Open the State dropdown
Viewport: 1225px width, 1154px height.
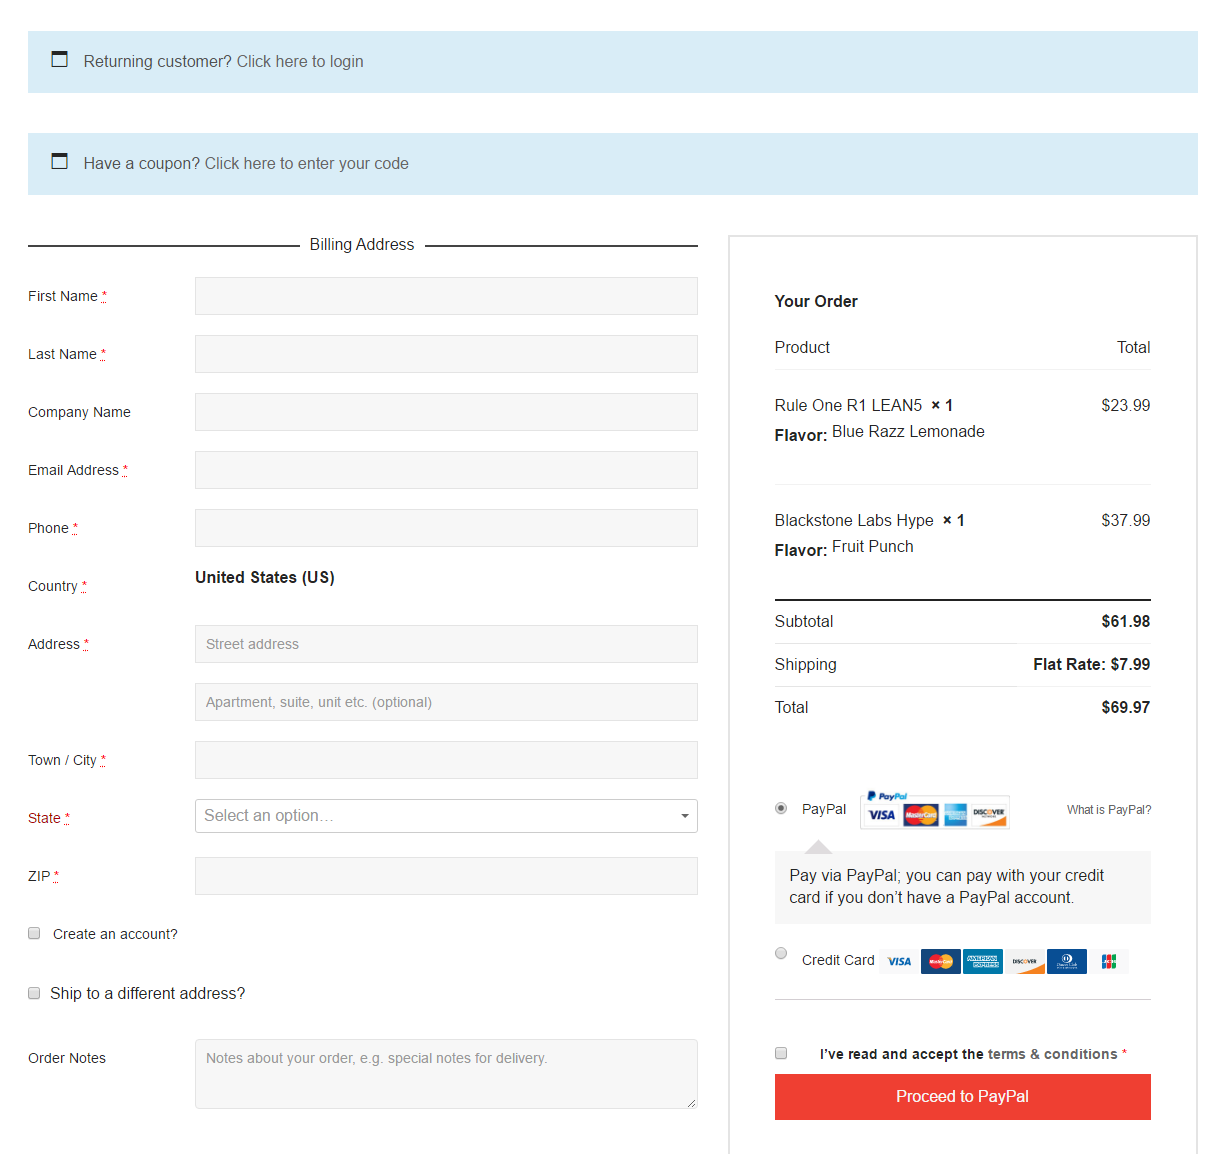(x=446, y=816)
